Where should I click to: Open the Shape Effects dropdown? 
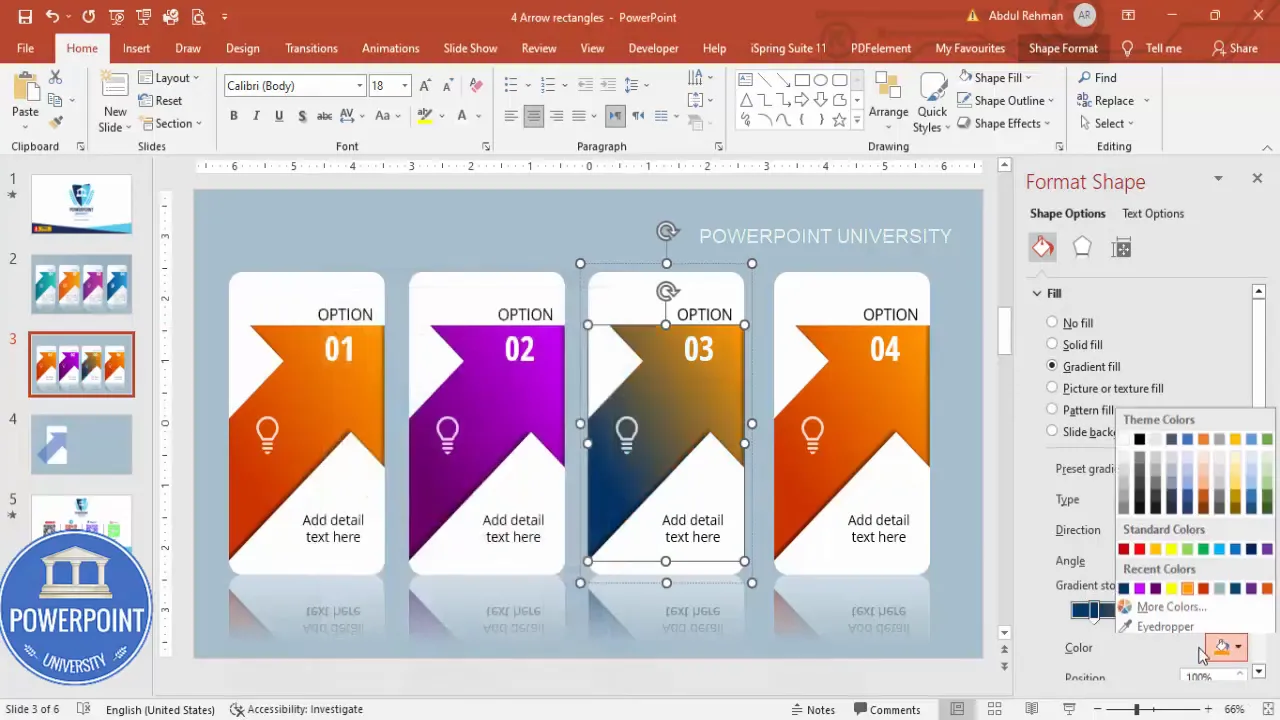pyautogui.click(x=1003, y=124)
